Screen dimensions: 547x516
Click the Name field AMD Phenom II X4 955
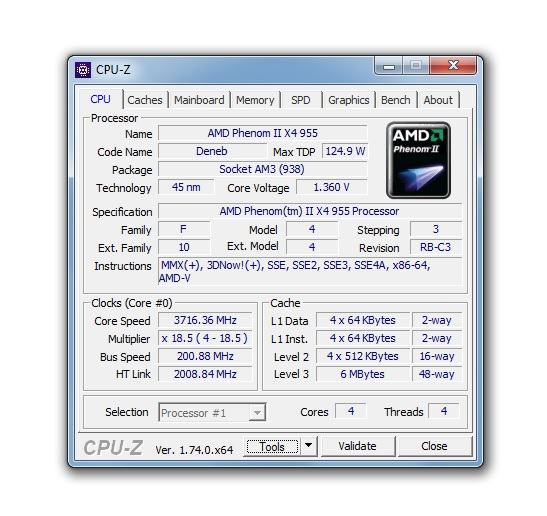262,133
